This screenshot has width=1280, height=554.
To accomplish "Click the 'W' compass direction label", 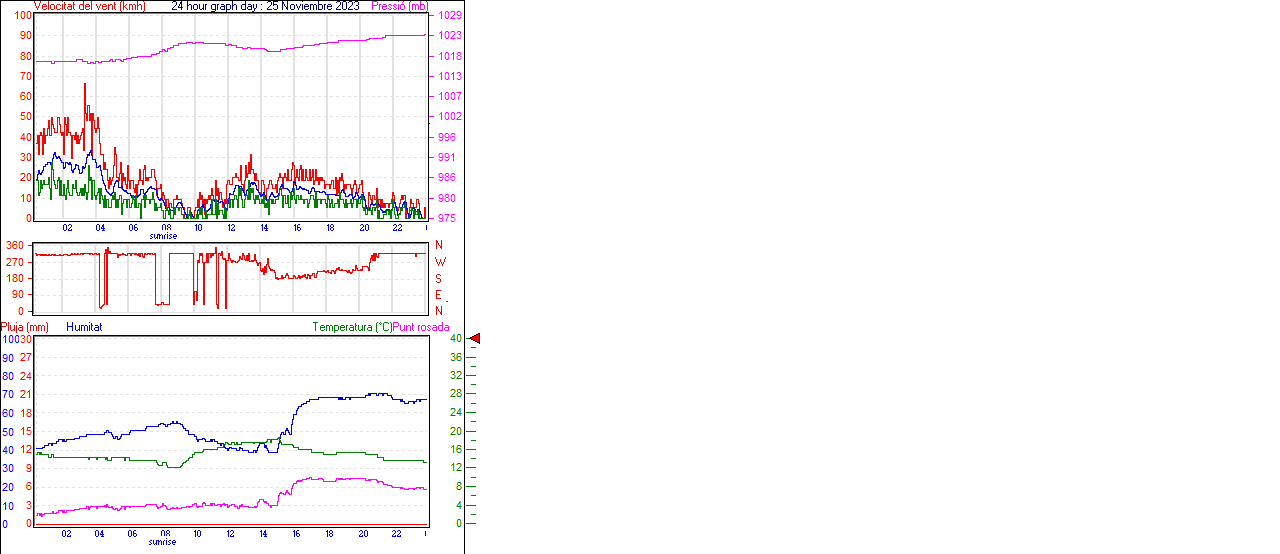I will tap(439, 262).
